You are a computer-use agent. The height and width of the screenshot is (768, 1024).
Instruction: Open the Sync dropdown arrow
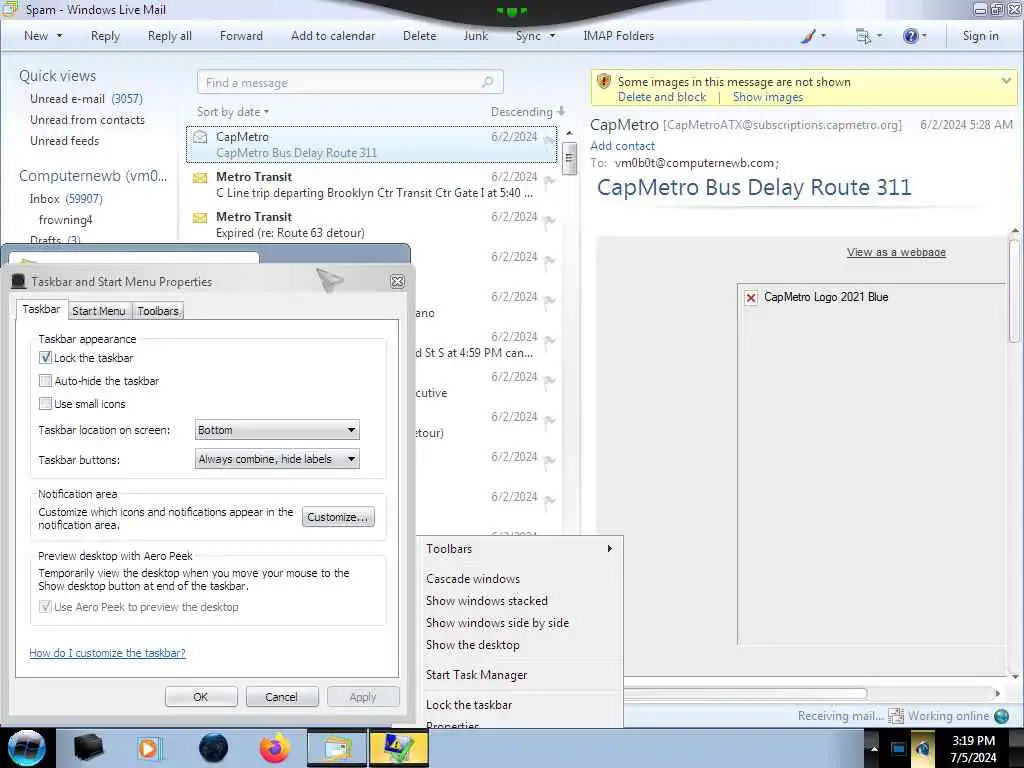click(x=552, y=36)
